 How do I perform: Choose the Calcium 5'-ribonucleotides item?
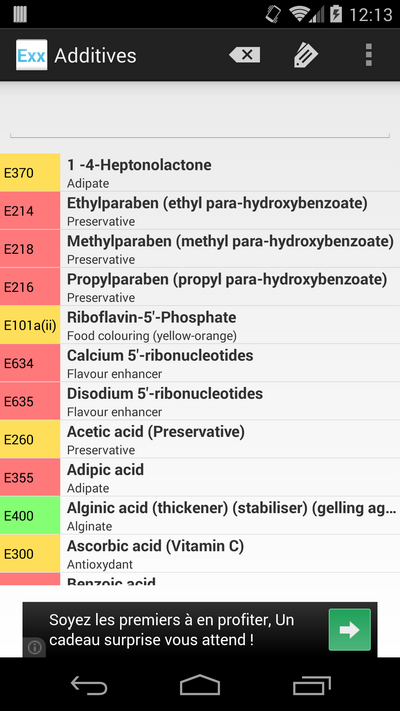point(200,363)
